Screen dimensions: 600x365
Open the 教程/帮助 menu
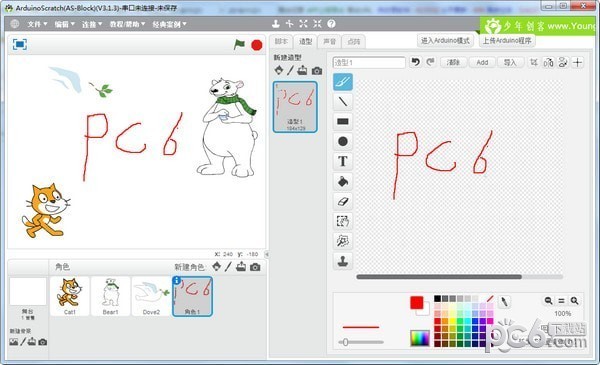click(x=127, y=24)
